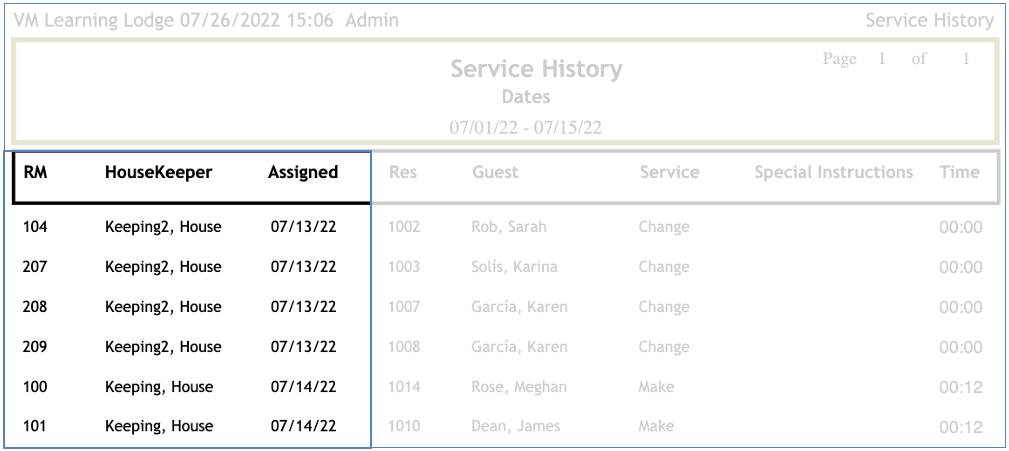Click the 07/01/22 - 07/15/22 date range
Image resolution: width=1009 pixels, height=451 pixels.
525,127
